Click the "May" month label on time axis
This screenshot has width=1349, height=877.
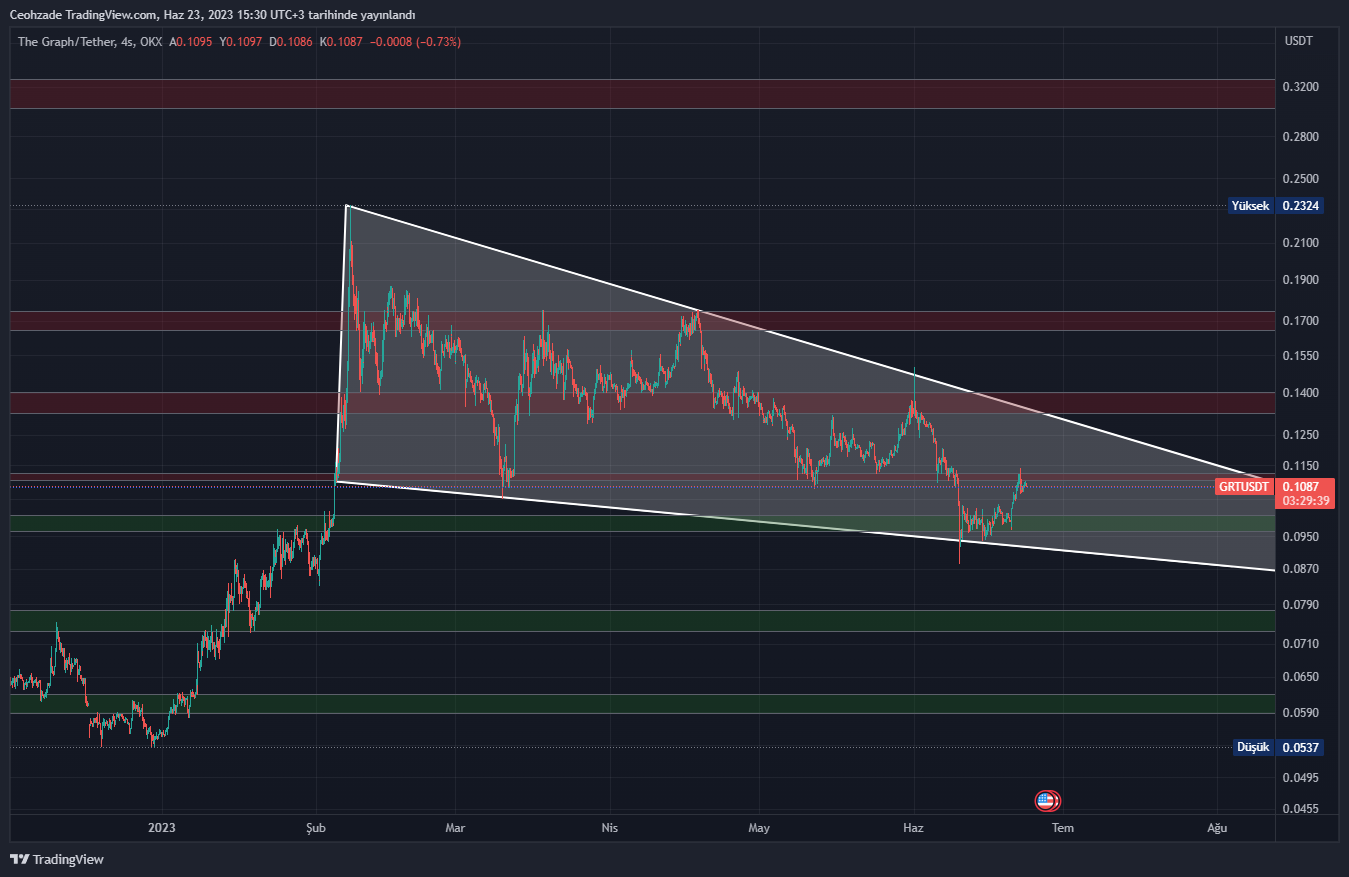coord(759,828)
